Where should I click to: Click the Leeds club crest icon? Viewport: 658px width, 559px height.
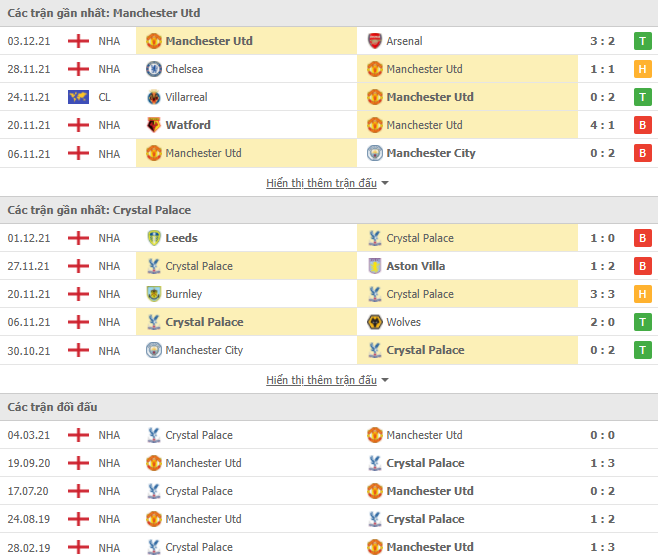pos(154,238)
